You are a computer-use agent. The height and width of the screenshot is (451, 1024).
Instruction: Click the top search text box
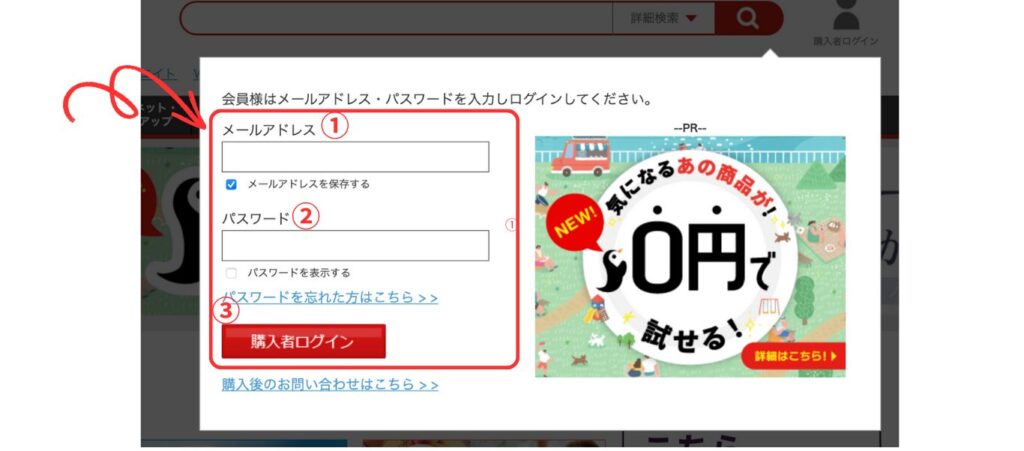[396, 18]
